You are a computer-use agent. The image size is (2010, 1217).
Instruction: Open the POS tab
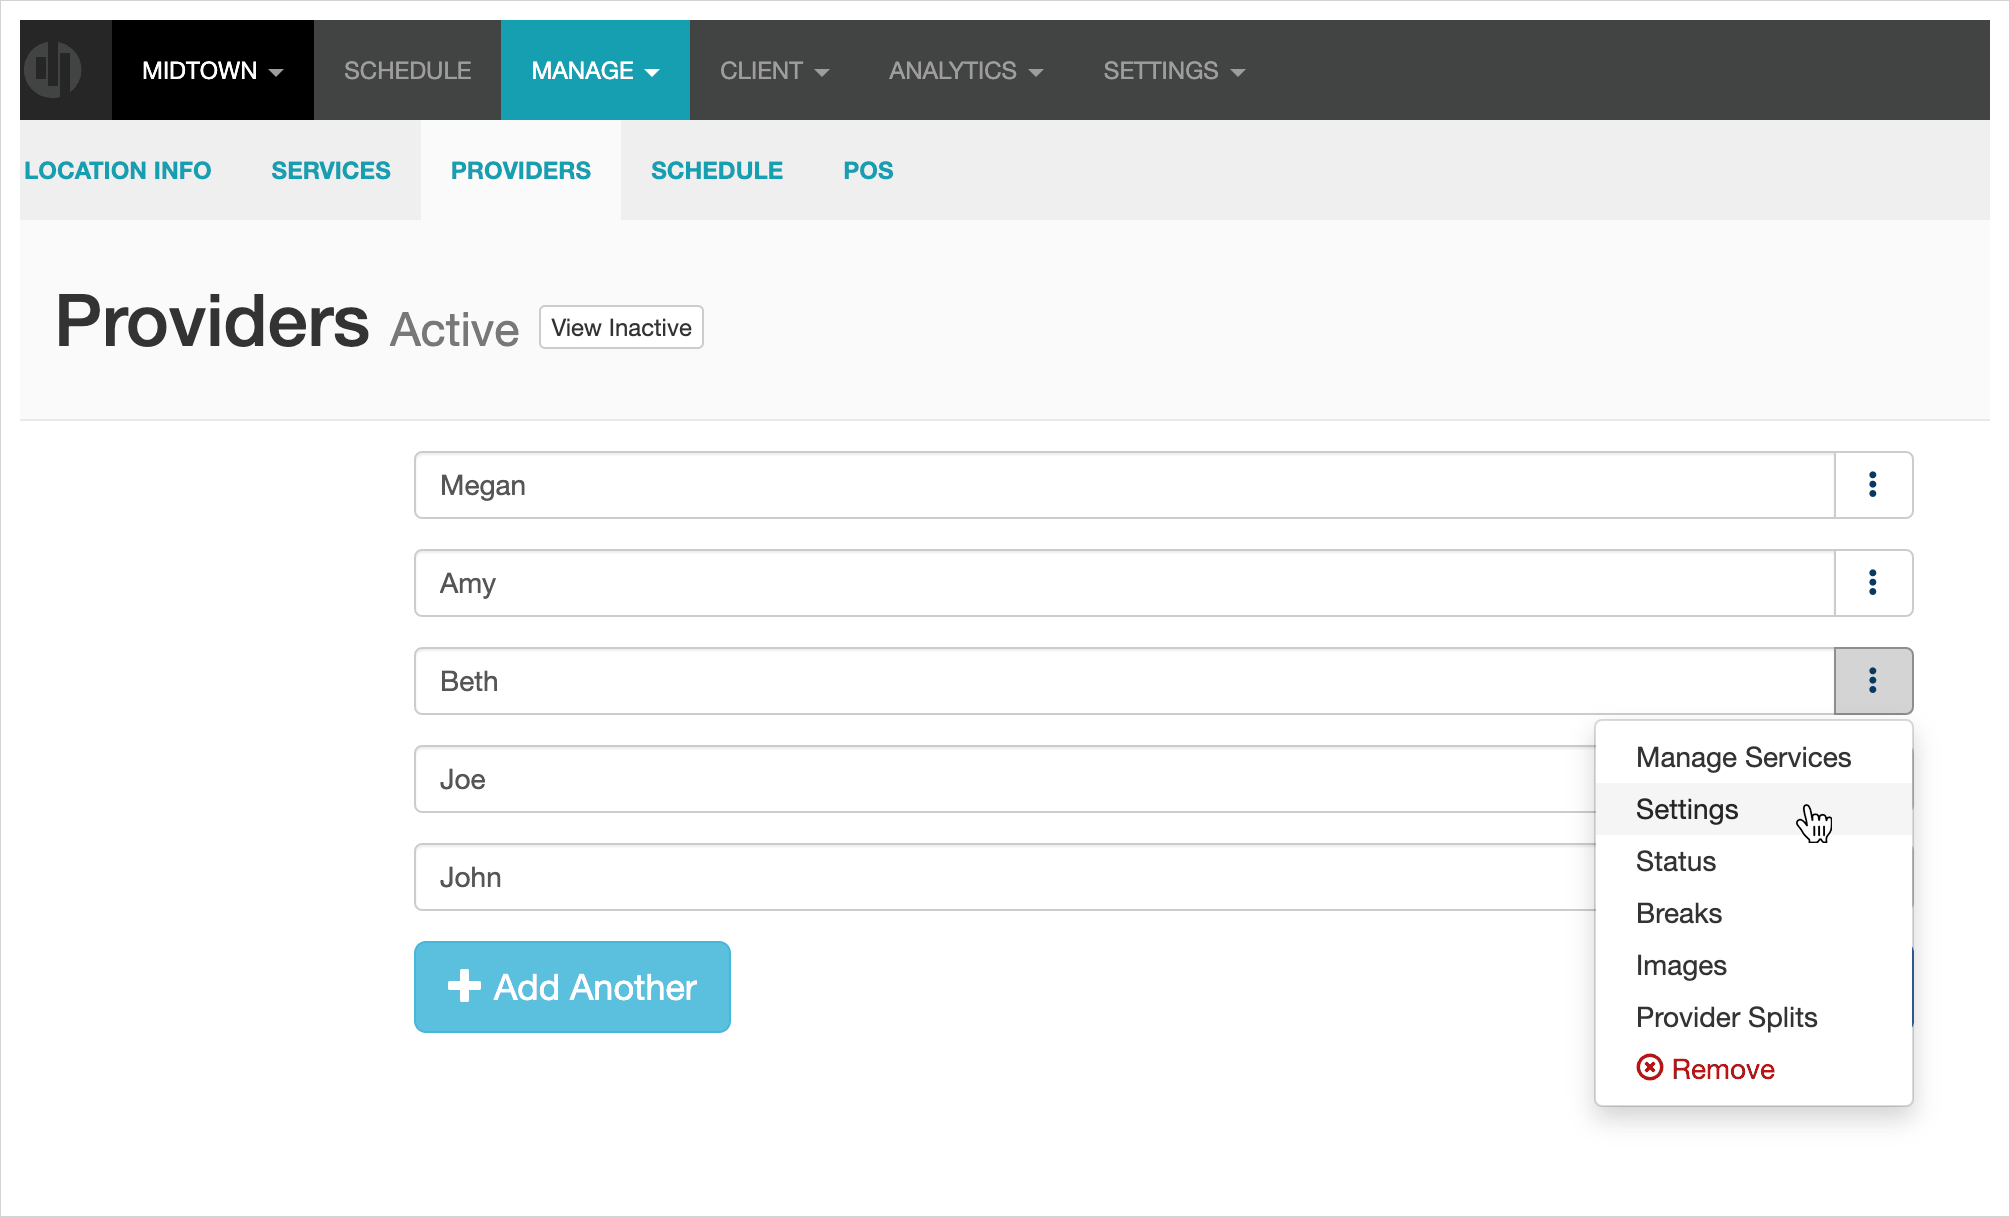868,170
